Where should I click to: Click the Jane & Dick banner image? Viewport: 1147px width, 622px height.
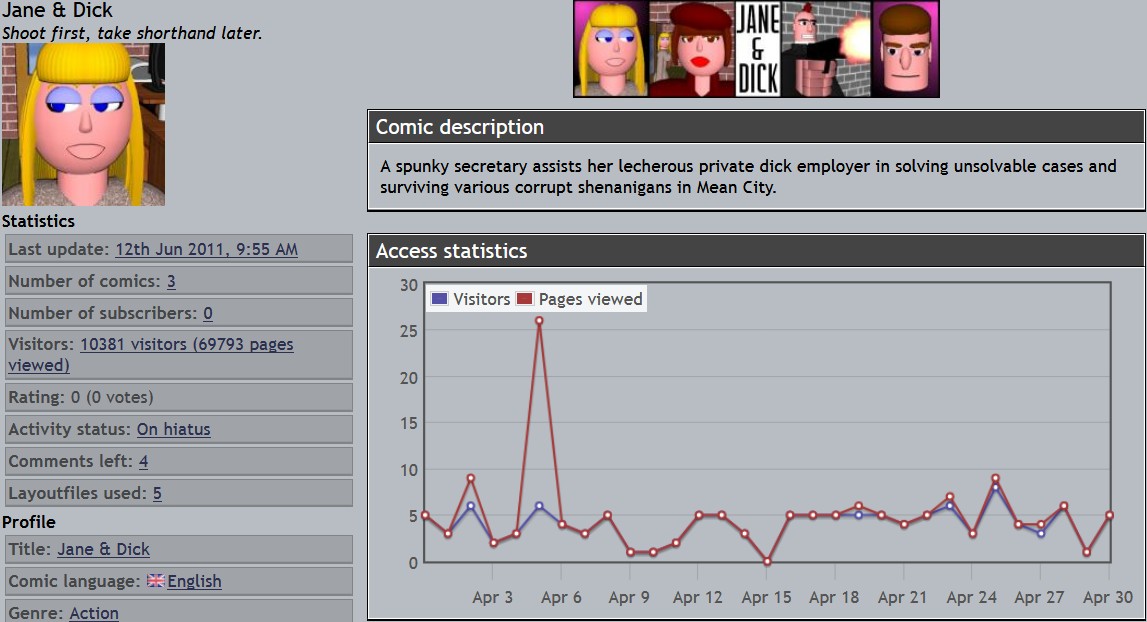click(756, 49)
